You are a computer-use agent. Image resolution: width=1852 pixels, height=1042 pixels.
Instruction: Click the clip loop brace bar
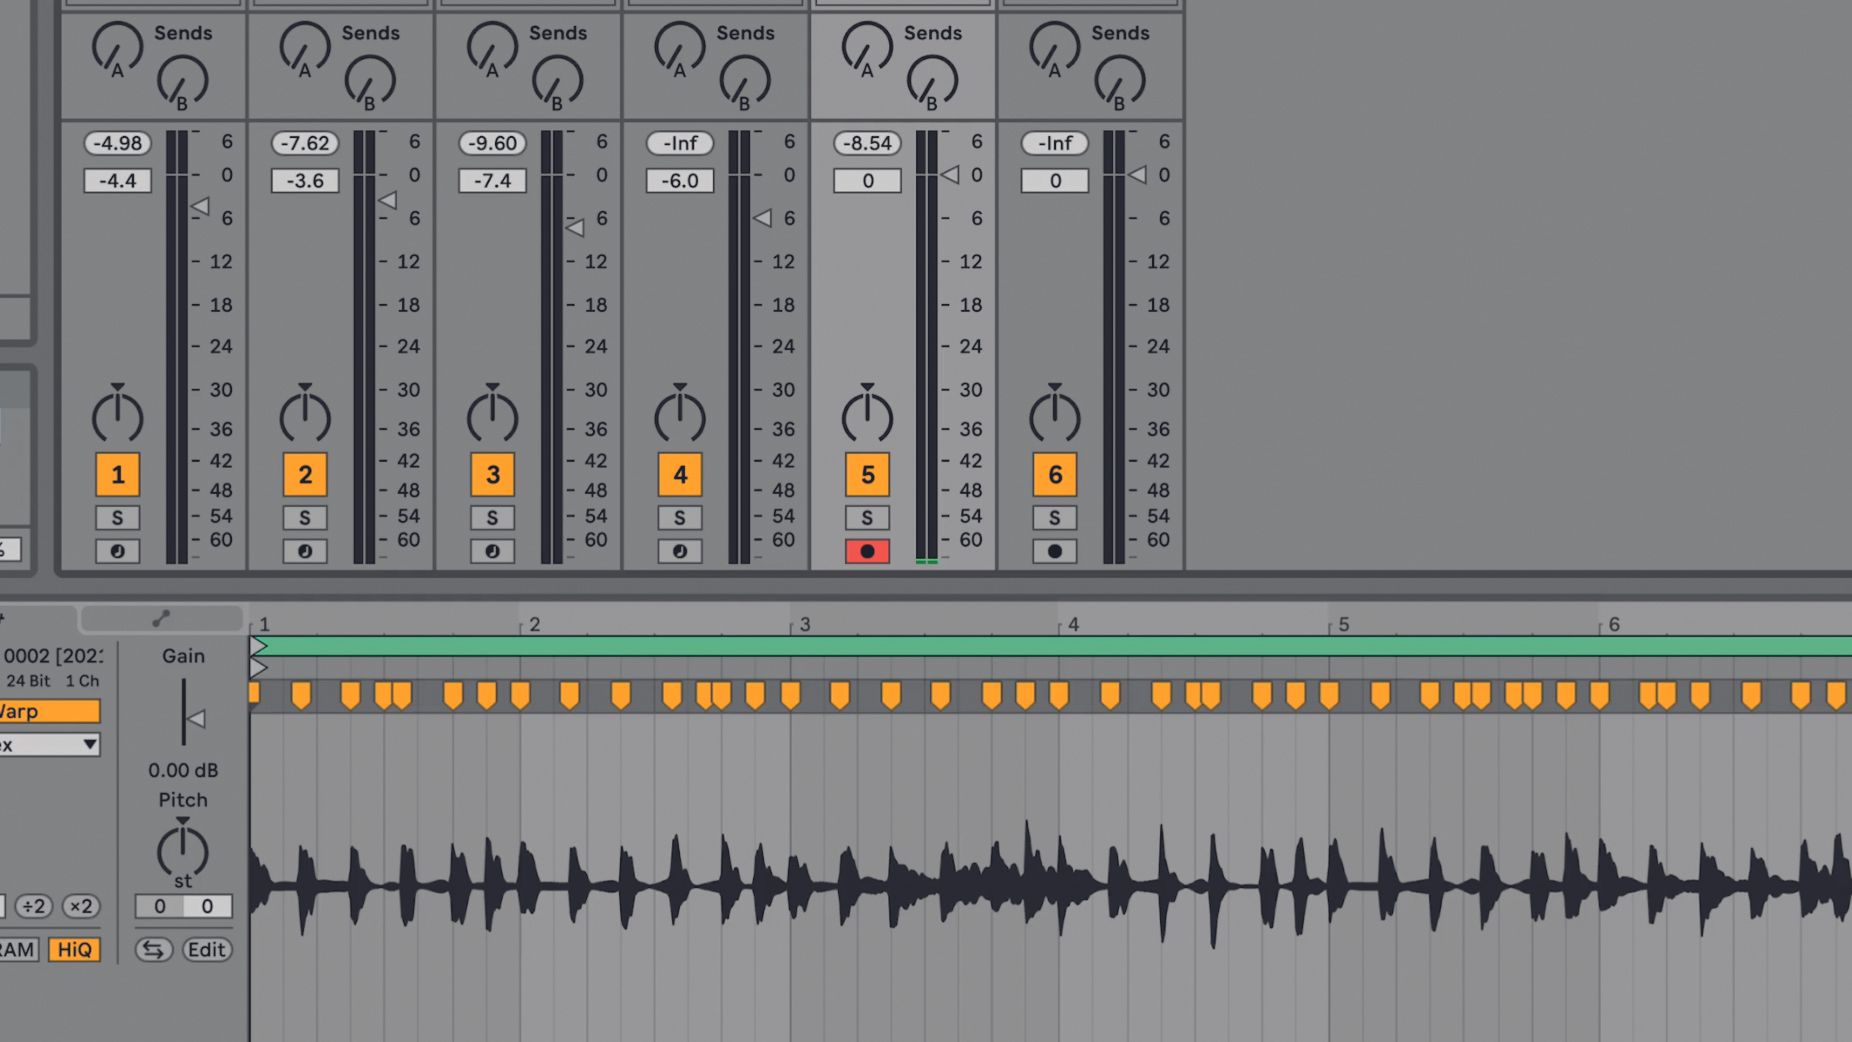(x=1052, y=646)
